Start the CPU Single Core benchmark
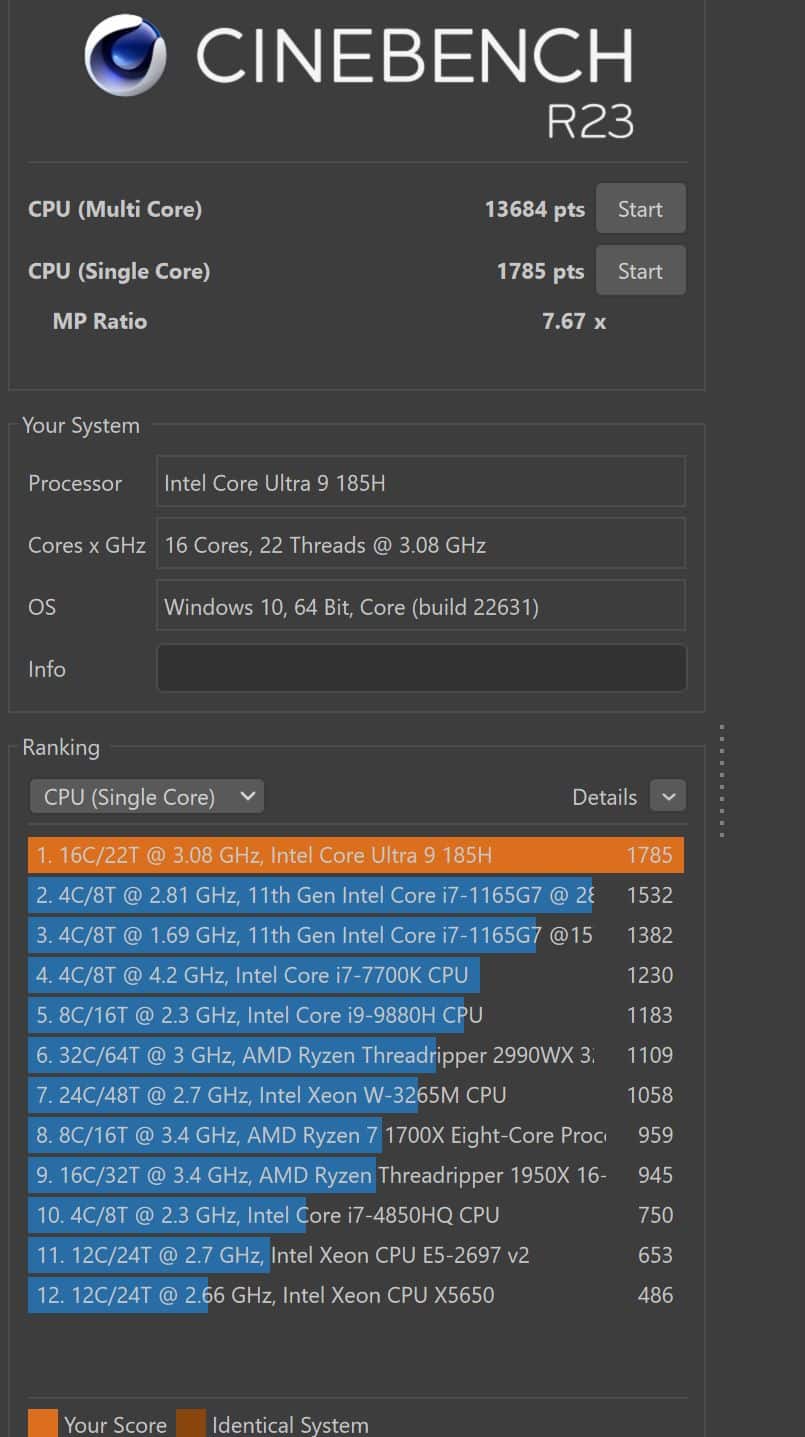Image resolution: width=805 pixels, height=1437 pixels. (x=640, y=271)
